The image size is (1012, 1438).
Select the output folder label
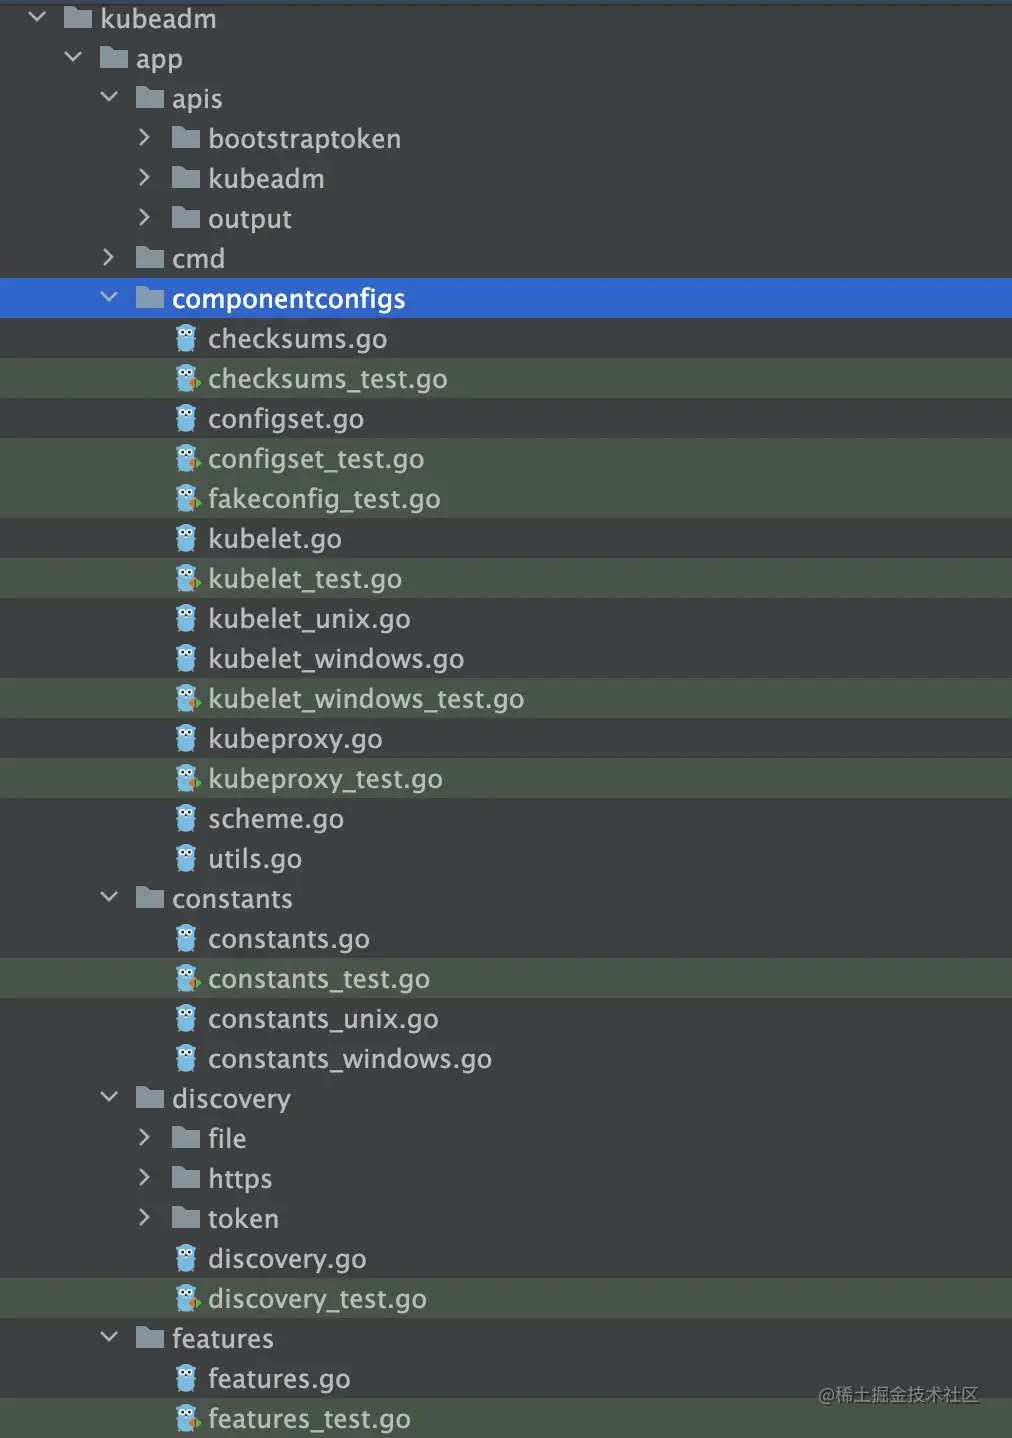tap(250, 219)
